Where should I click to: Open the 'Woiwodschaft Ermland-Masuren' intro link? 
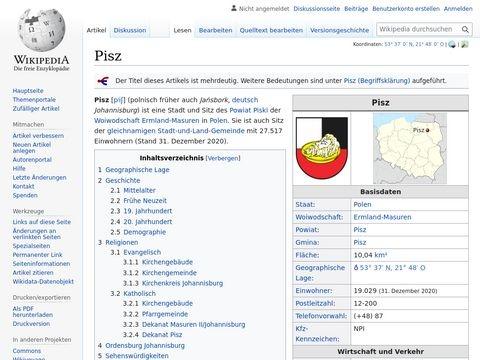coord(147,121)
